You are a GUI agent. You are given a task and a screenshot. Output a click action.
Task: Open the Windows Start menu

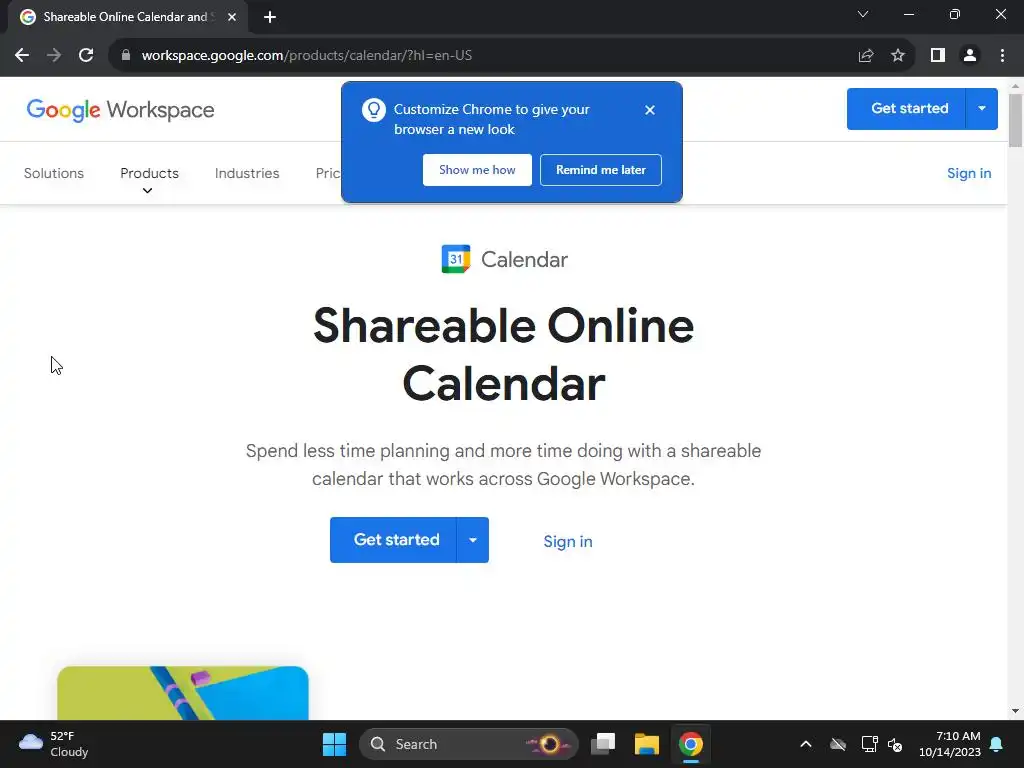[334, 744]
